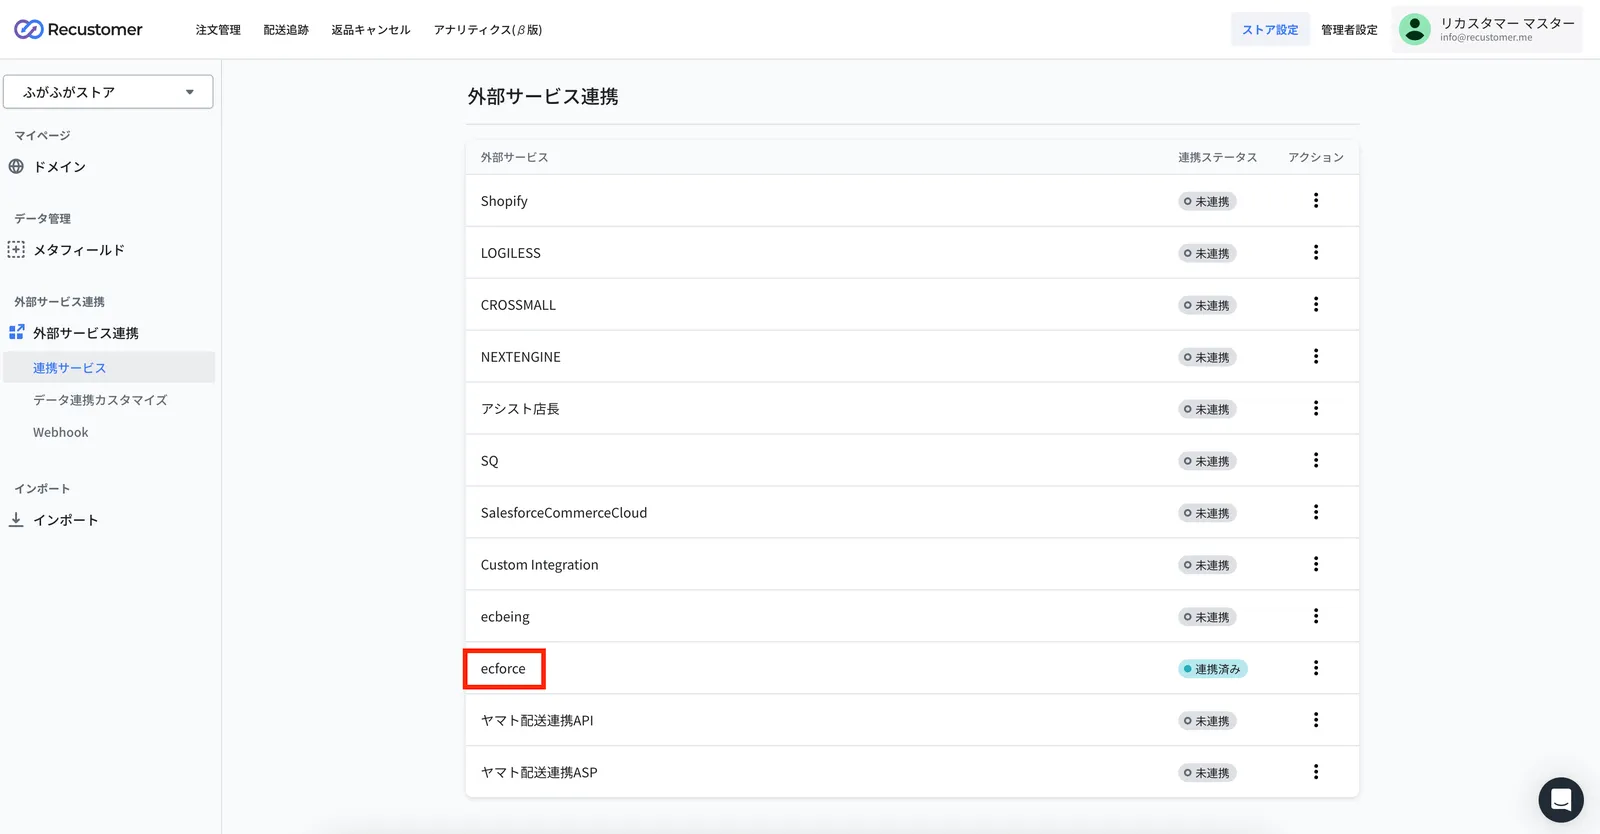
Task: Open the Recustomer logo home link
Action: click(78, 30)
